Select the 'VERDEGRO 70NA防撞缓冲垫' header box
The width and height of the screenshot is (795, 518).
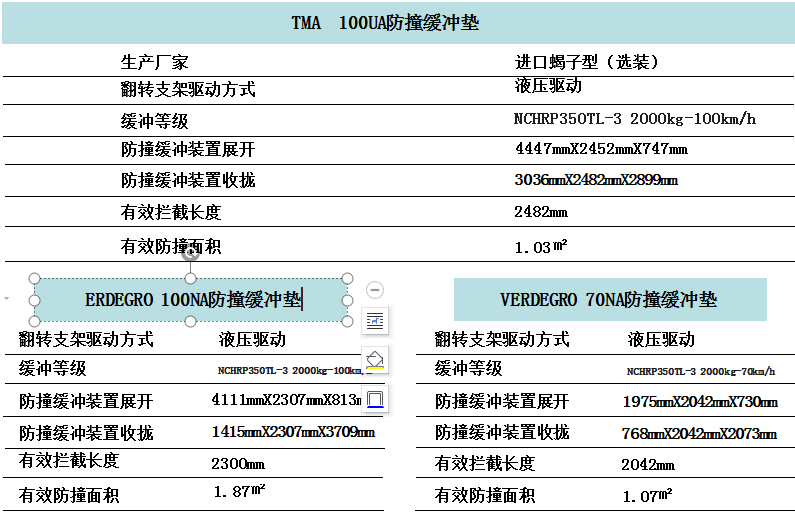click(610, 300)
